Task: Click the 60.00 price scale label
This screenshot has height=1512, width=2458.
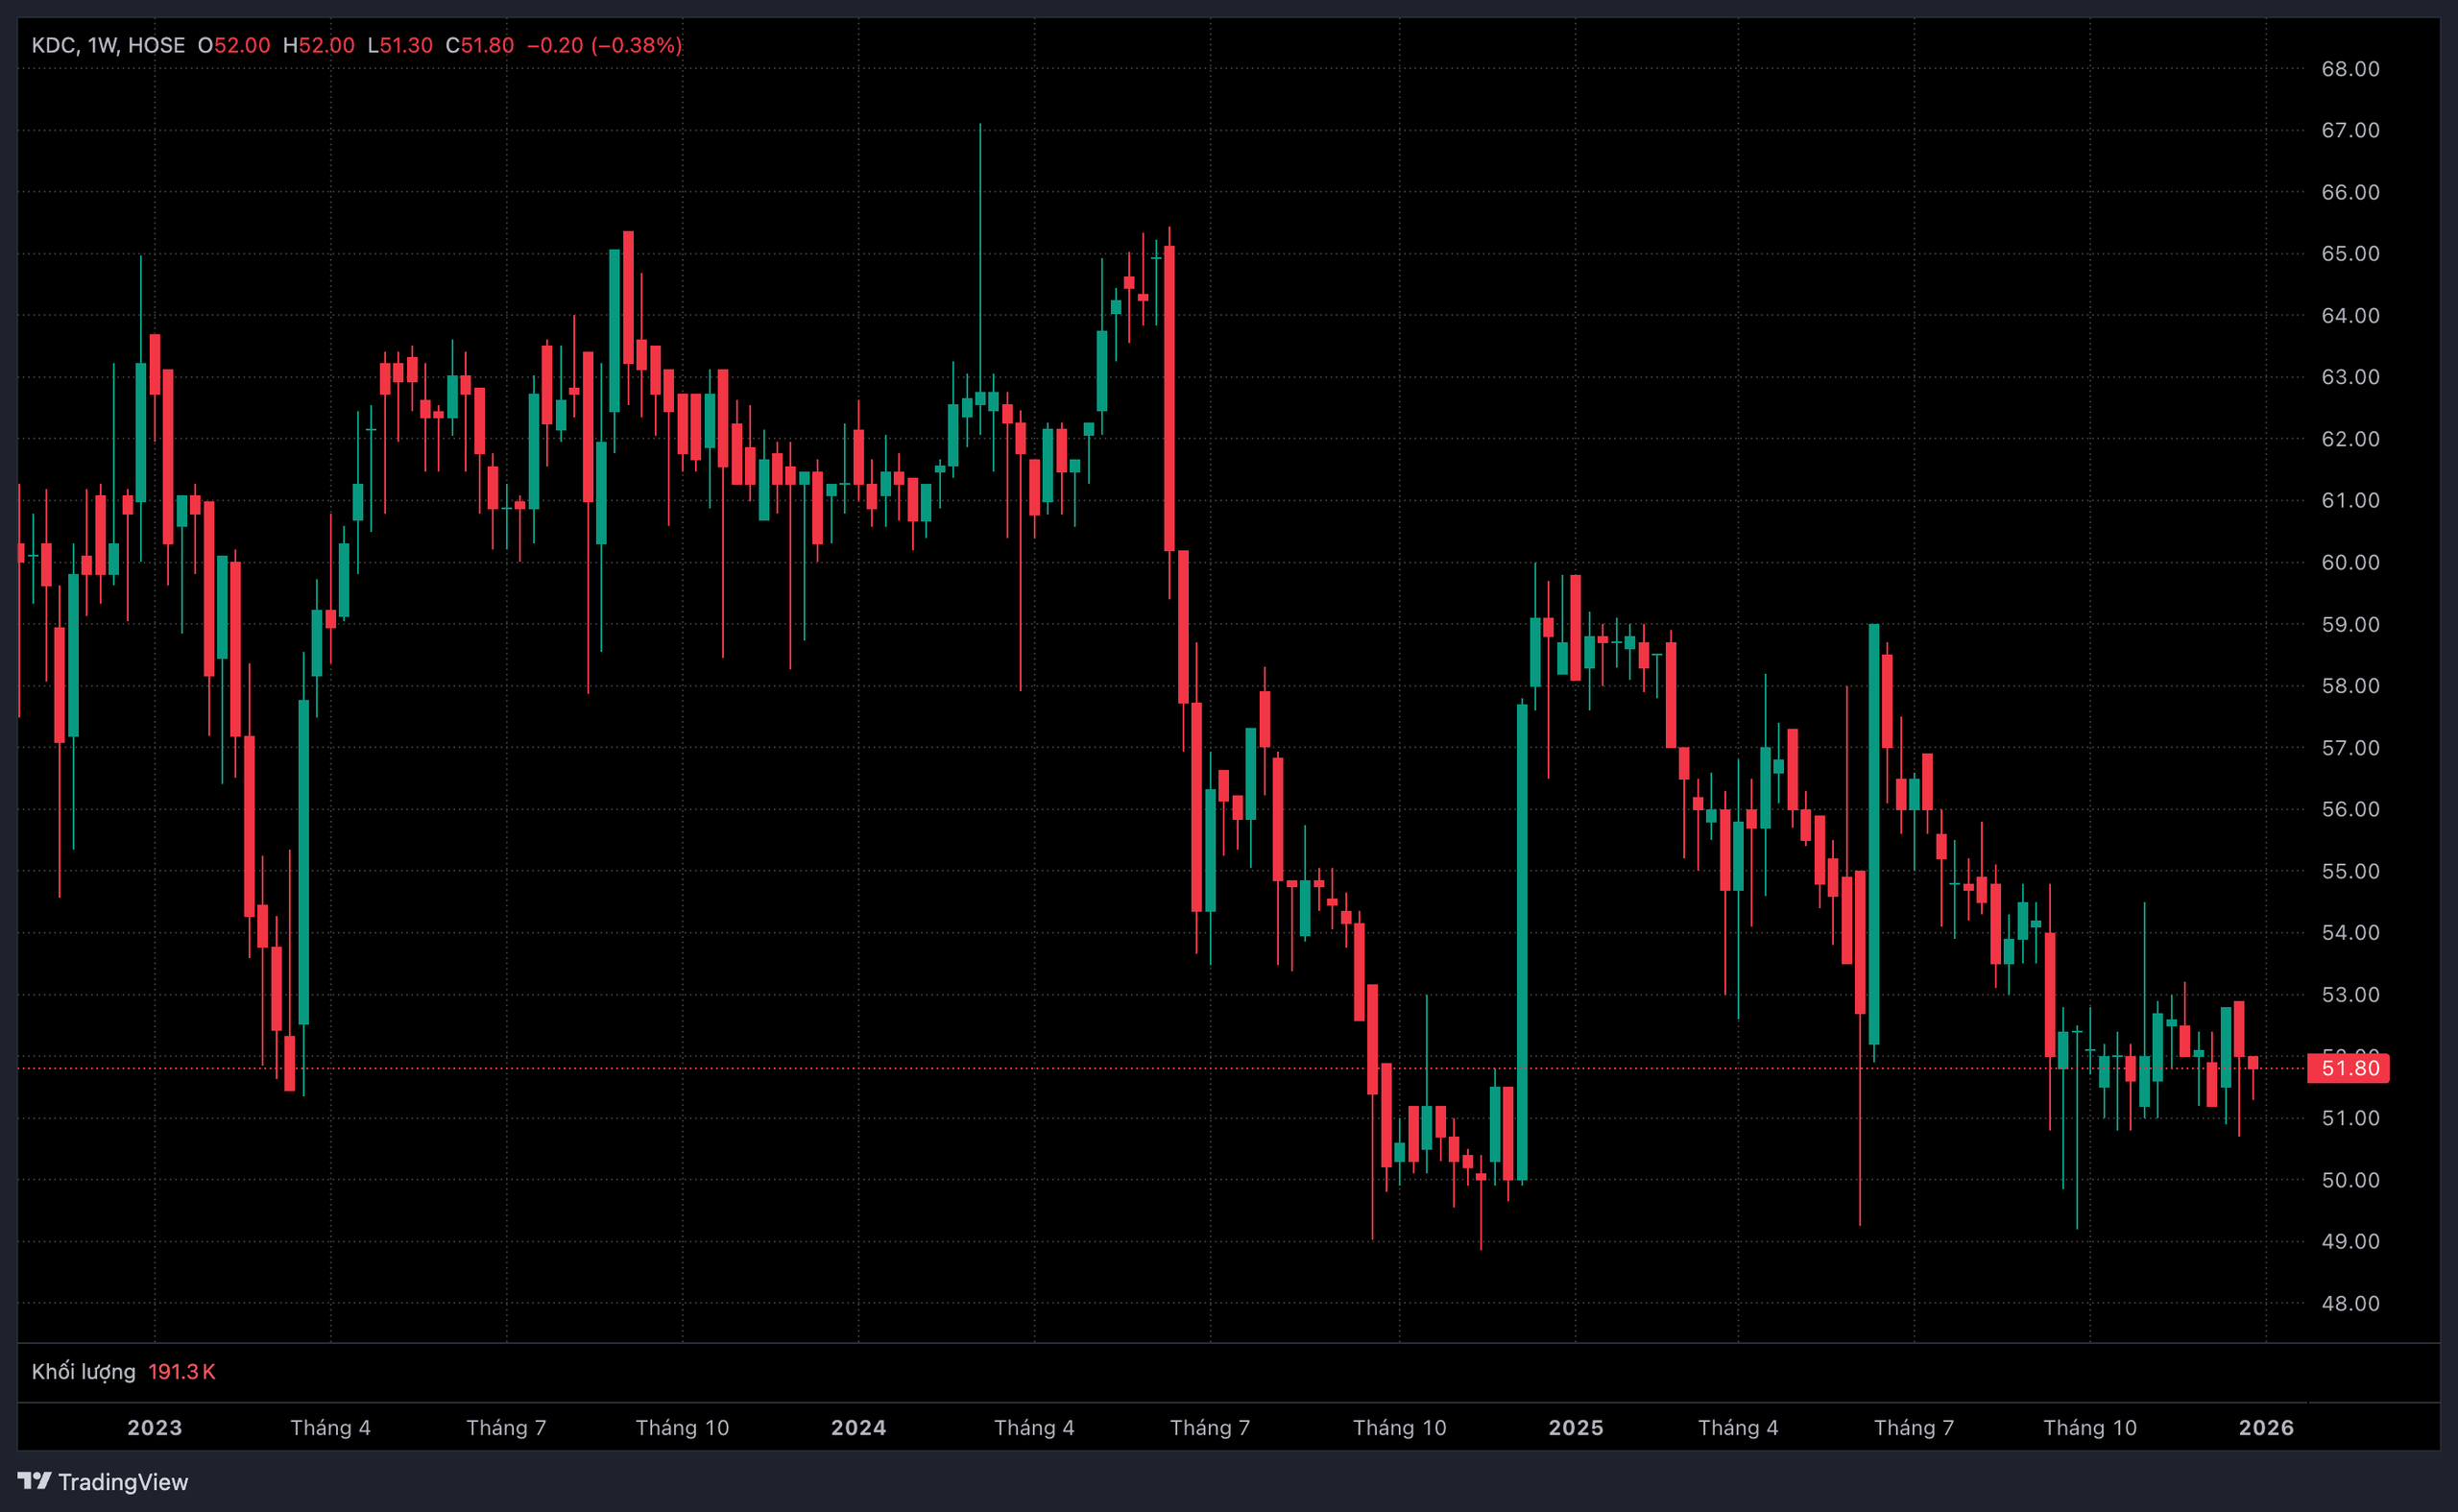Action: (2349, 562)
